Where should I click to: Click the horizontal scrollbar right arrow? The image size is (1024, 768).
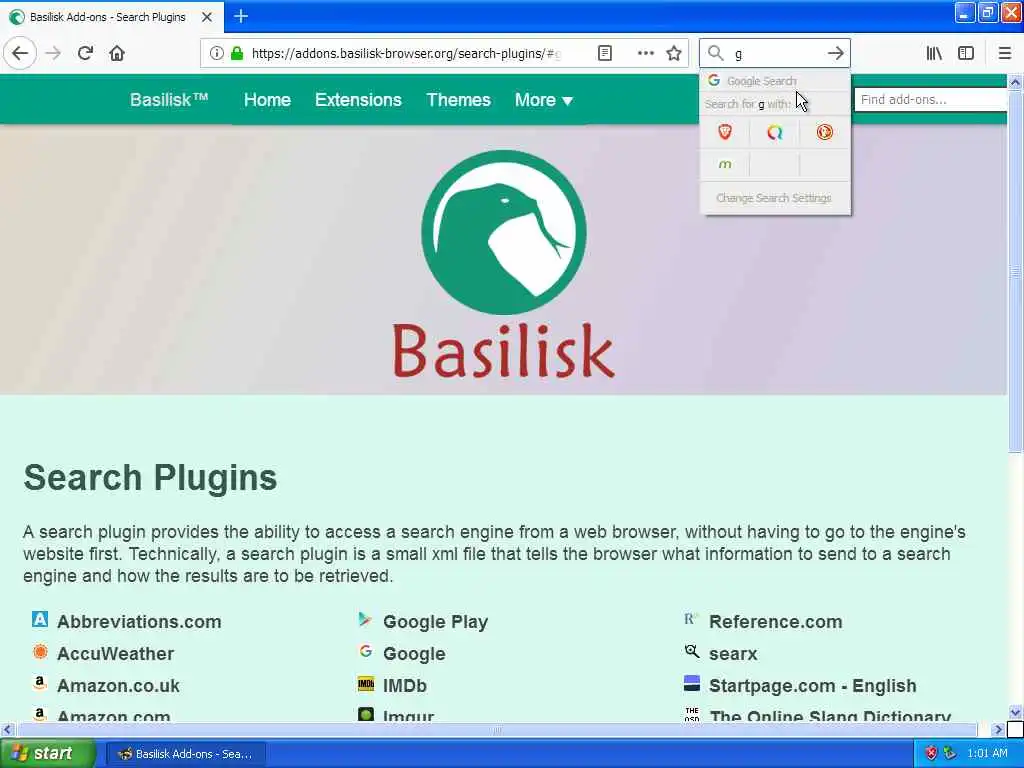tap(997, 729)
